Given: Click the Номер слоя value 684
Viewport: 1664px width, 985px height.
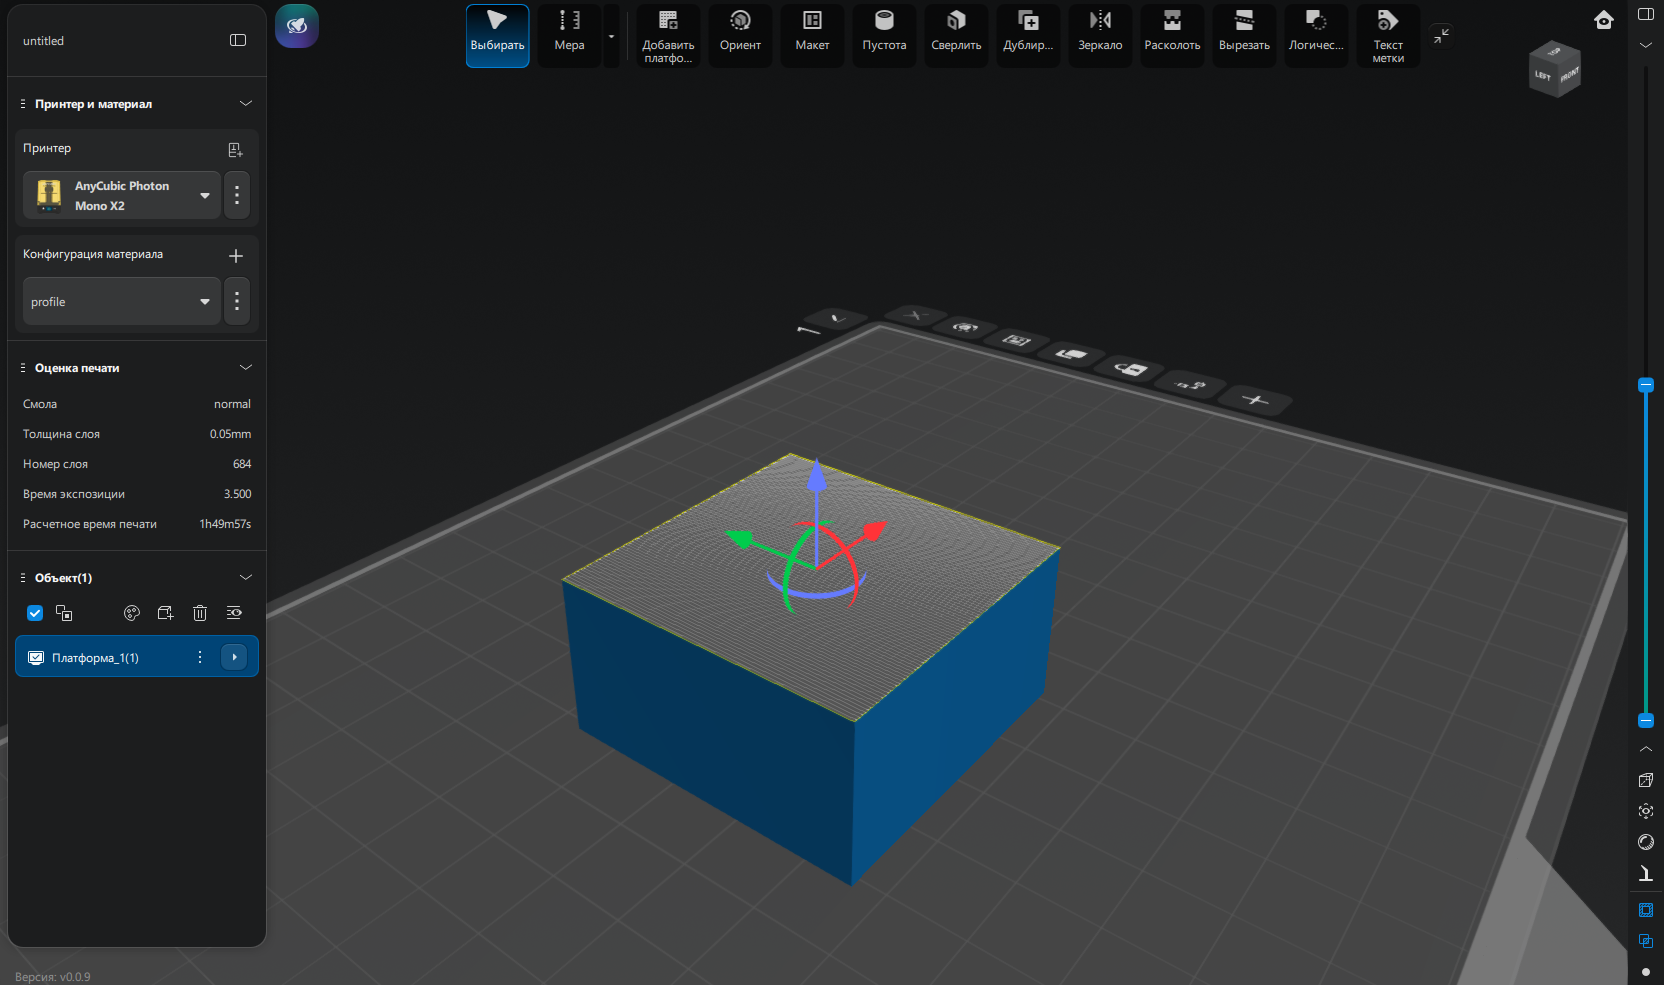Looking at the screenshot, I should pyautogui.click(x=242, y=464).
